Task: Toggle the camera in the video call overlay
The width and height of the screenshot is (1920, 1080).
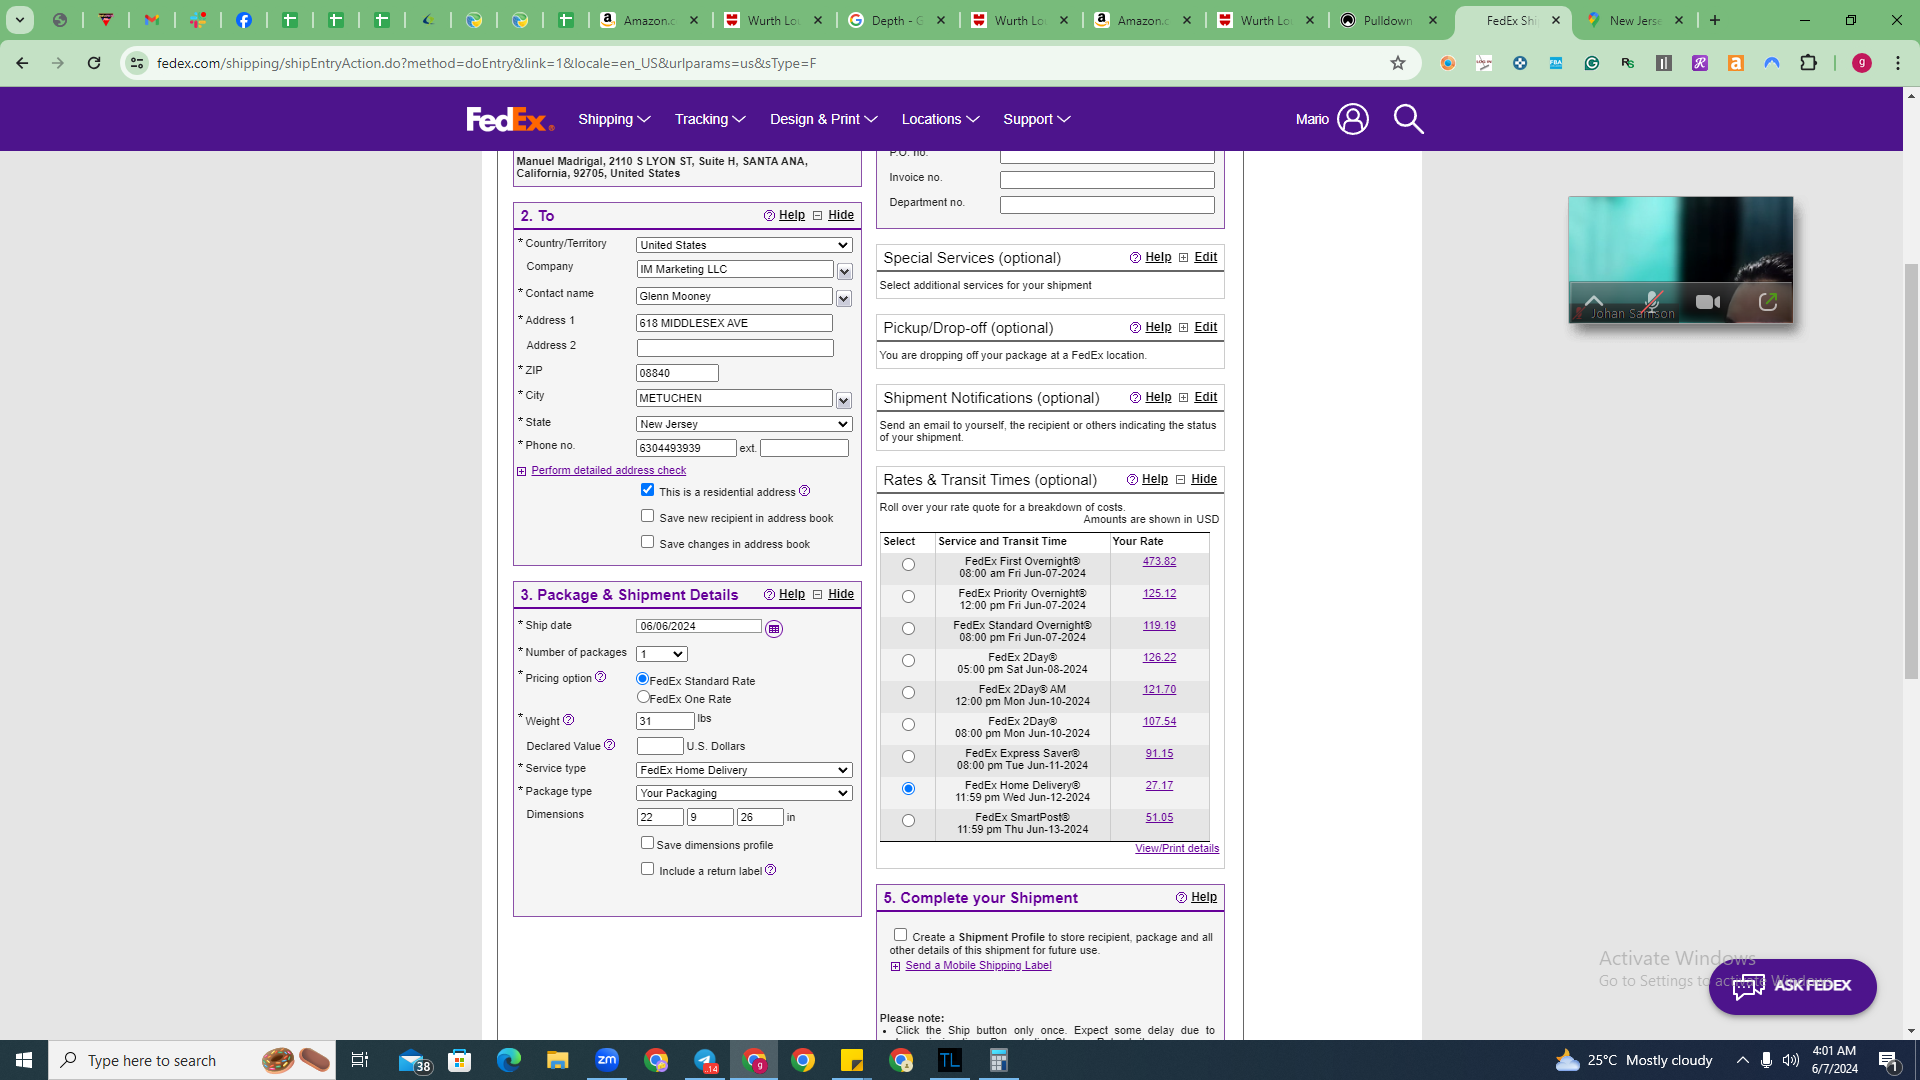Action: click(x=1708, y=302)
